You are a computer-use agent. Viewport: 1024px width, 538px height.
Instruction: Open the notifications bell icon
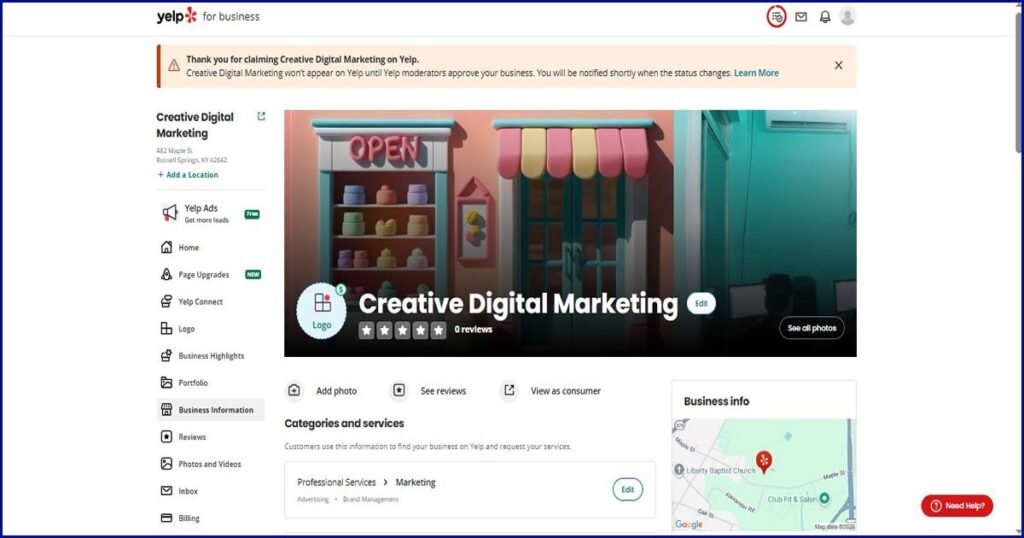coord(825,17)
